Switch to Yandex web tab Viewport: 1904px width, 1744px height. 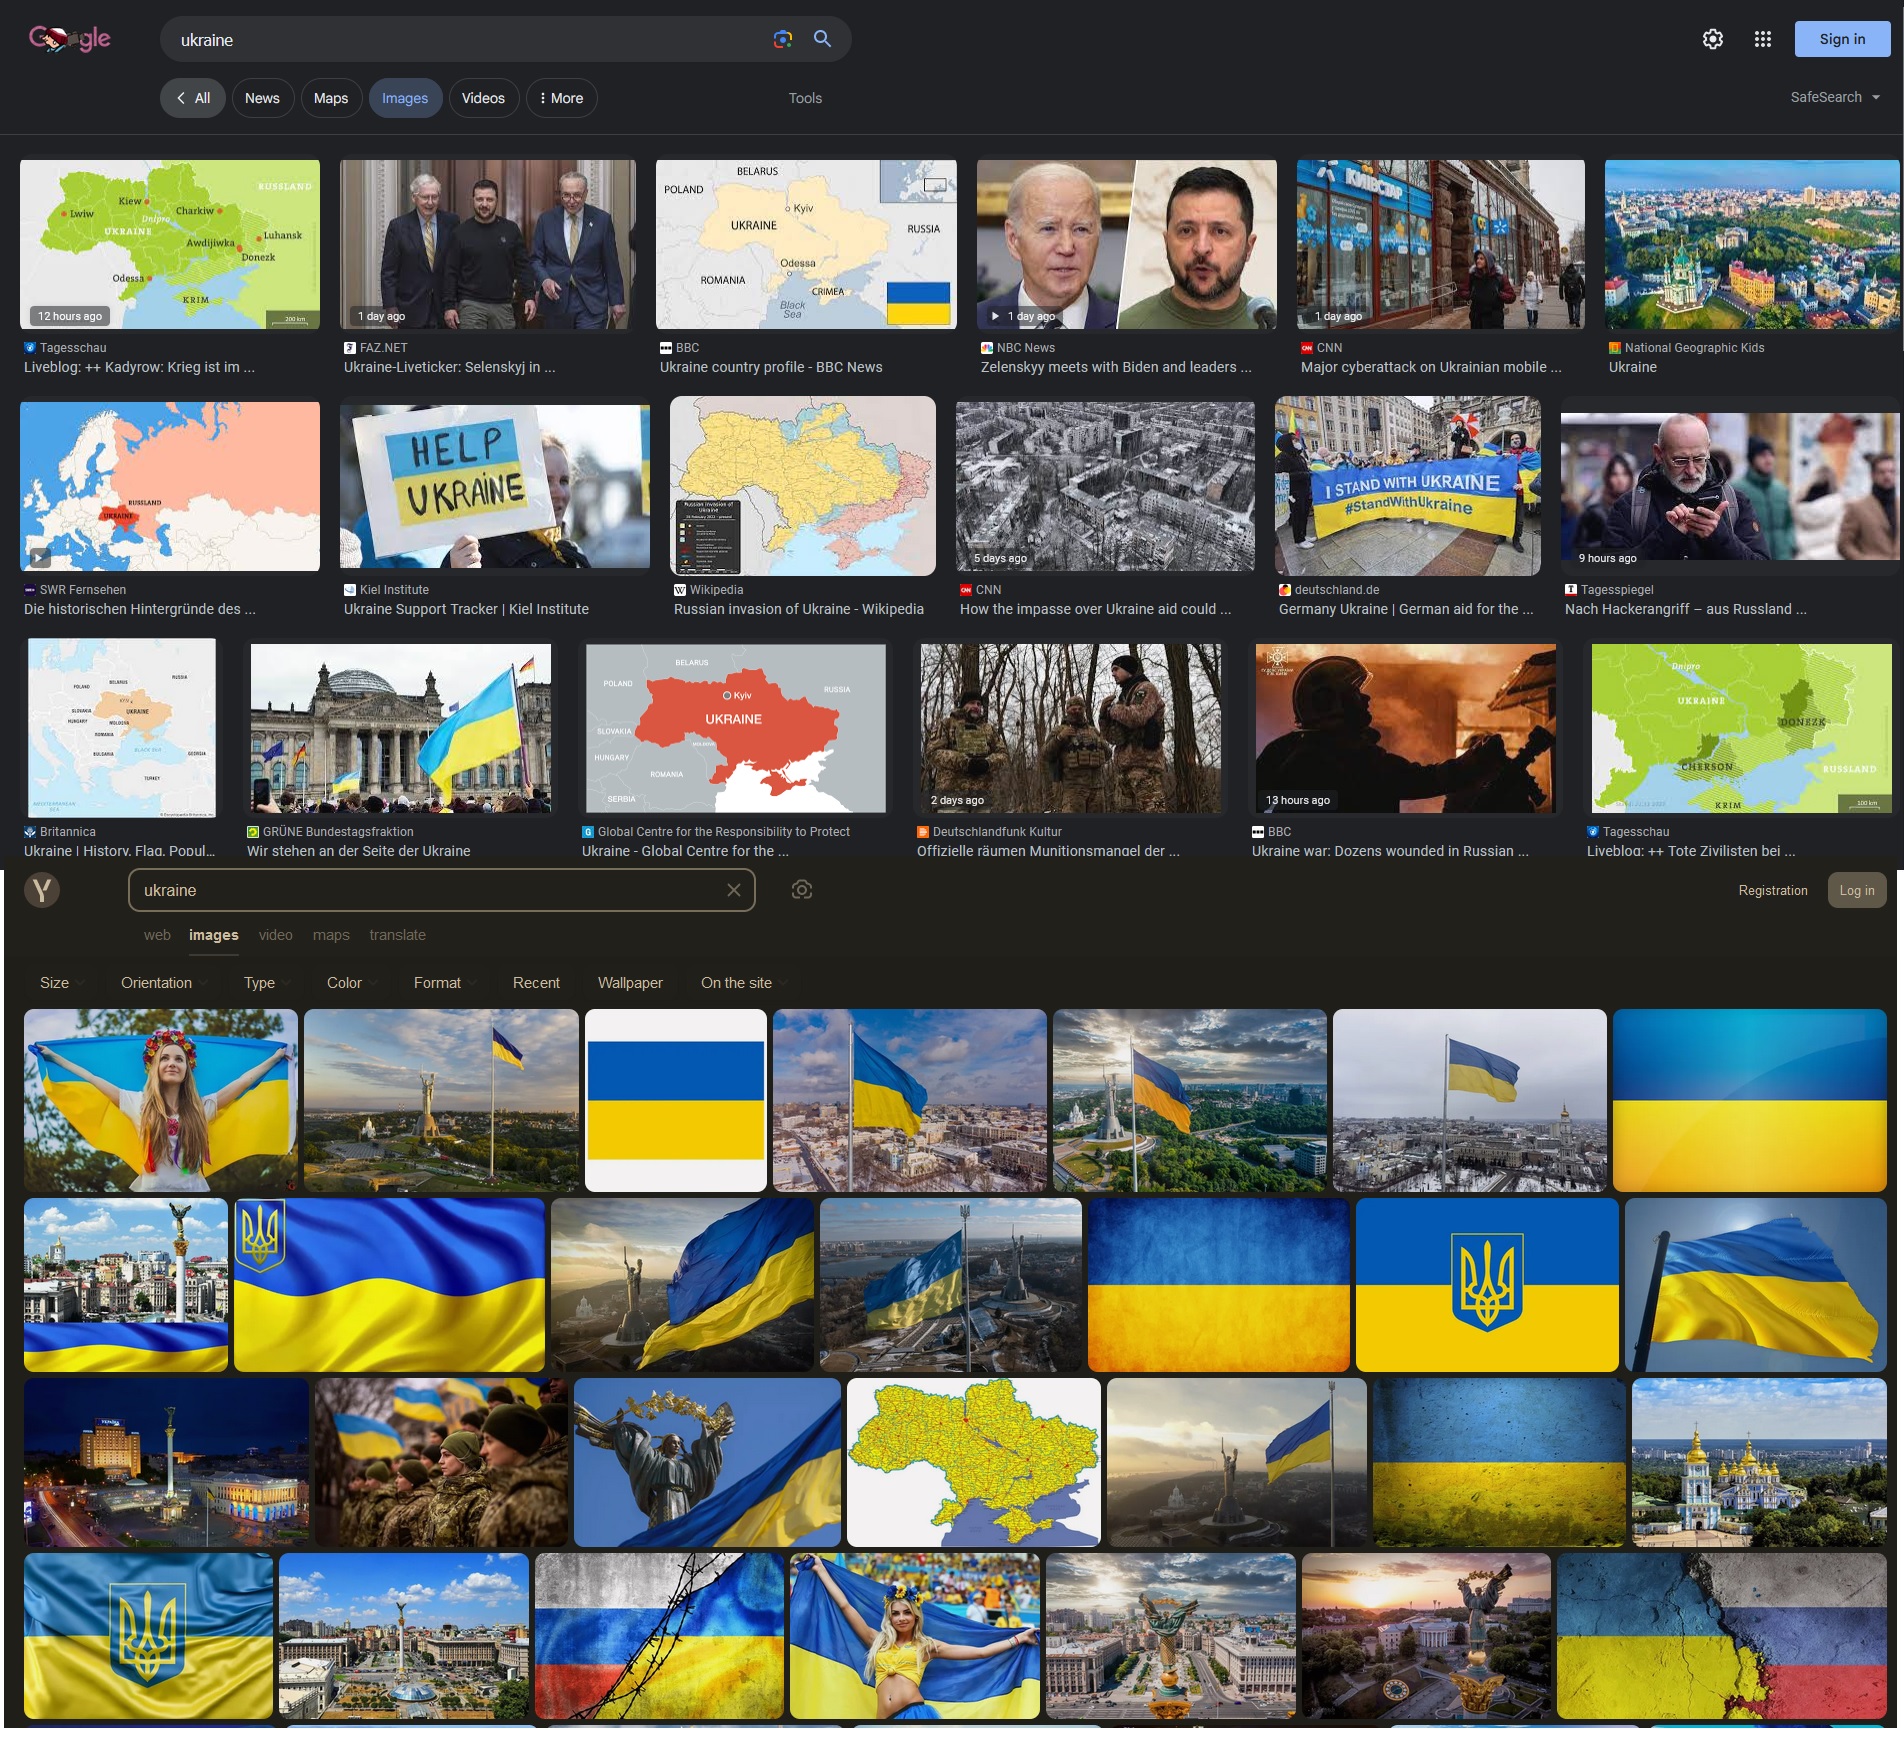click(x=157, y=935)
